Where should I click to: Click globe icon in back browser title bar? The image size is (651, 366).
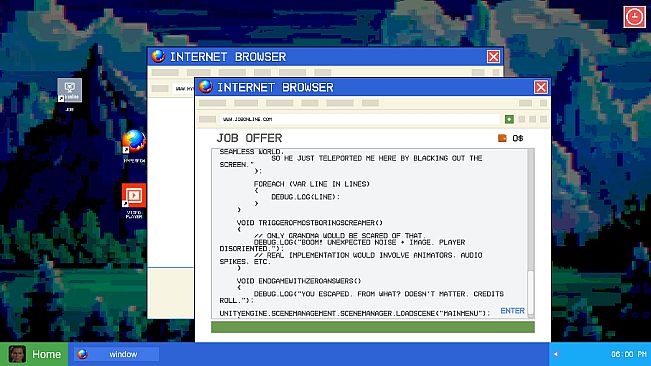tap(158, 56)
